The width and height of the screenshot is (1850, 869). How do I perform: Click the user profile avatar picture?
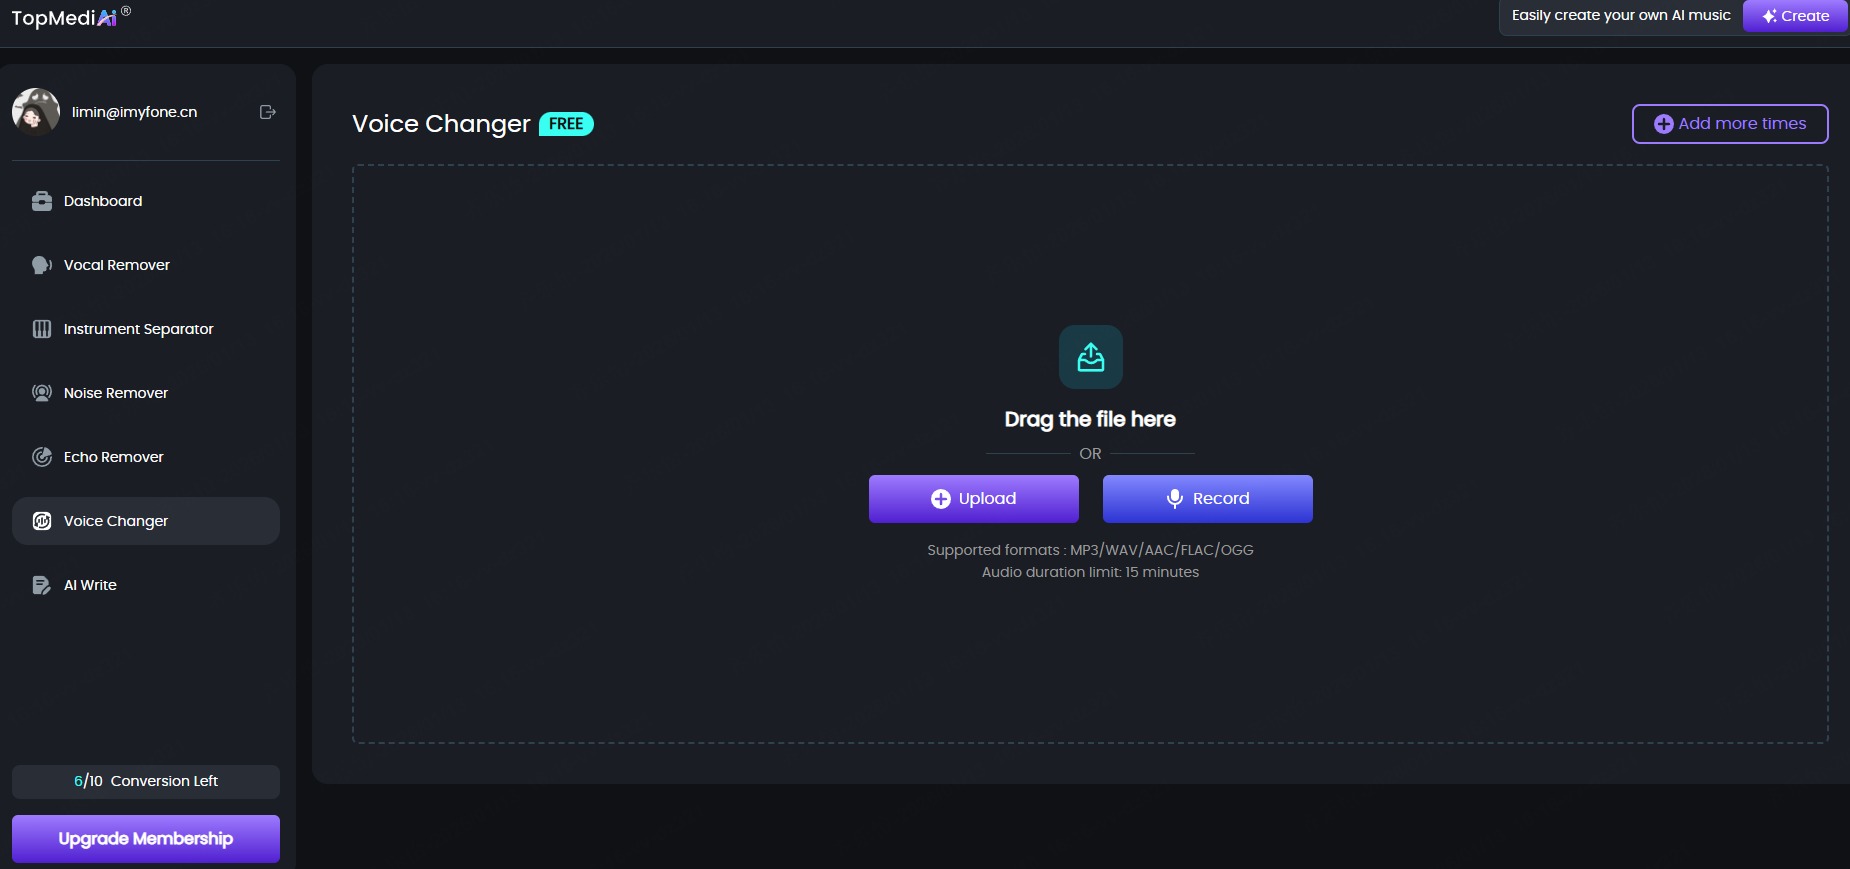(x=36, y=112)
